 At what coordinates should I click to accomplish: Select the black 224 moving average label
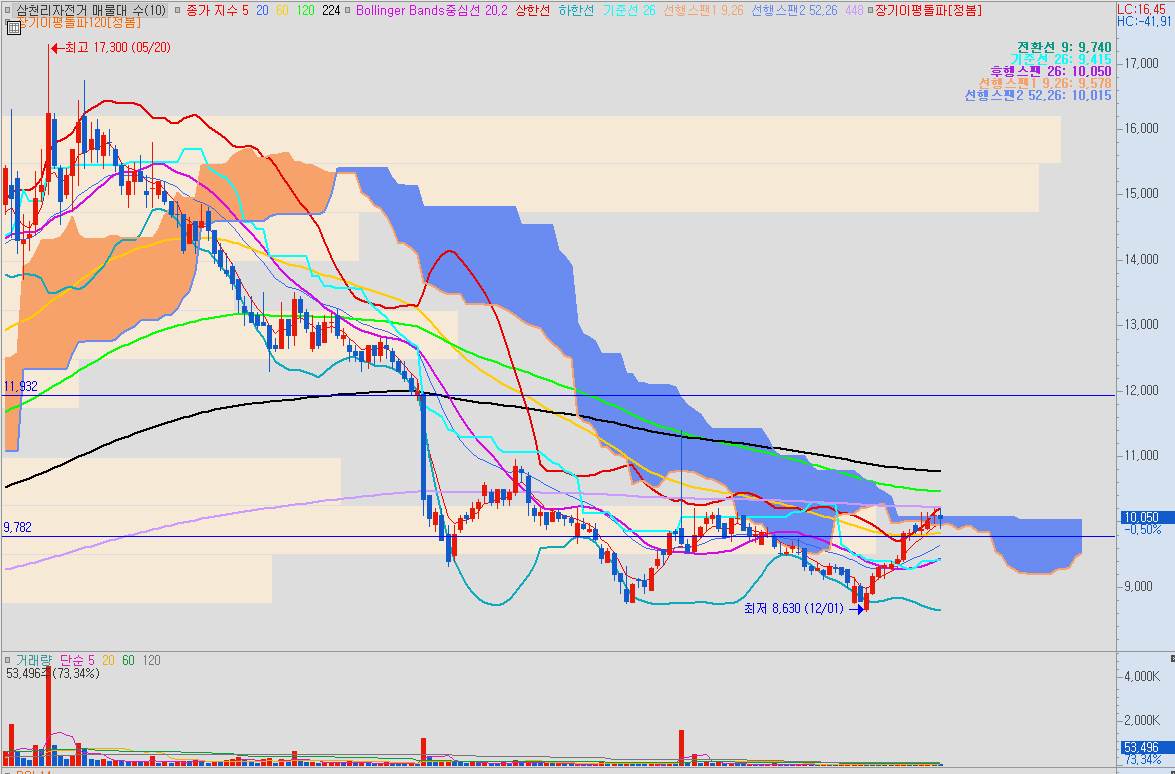point(331,10)
